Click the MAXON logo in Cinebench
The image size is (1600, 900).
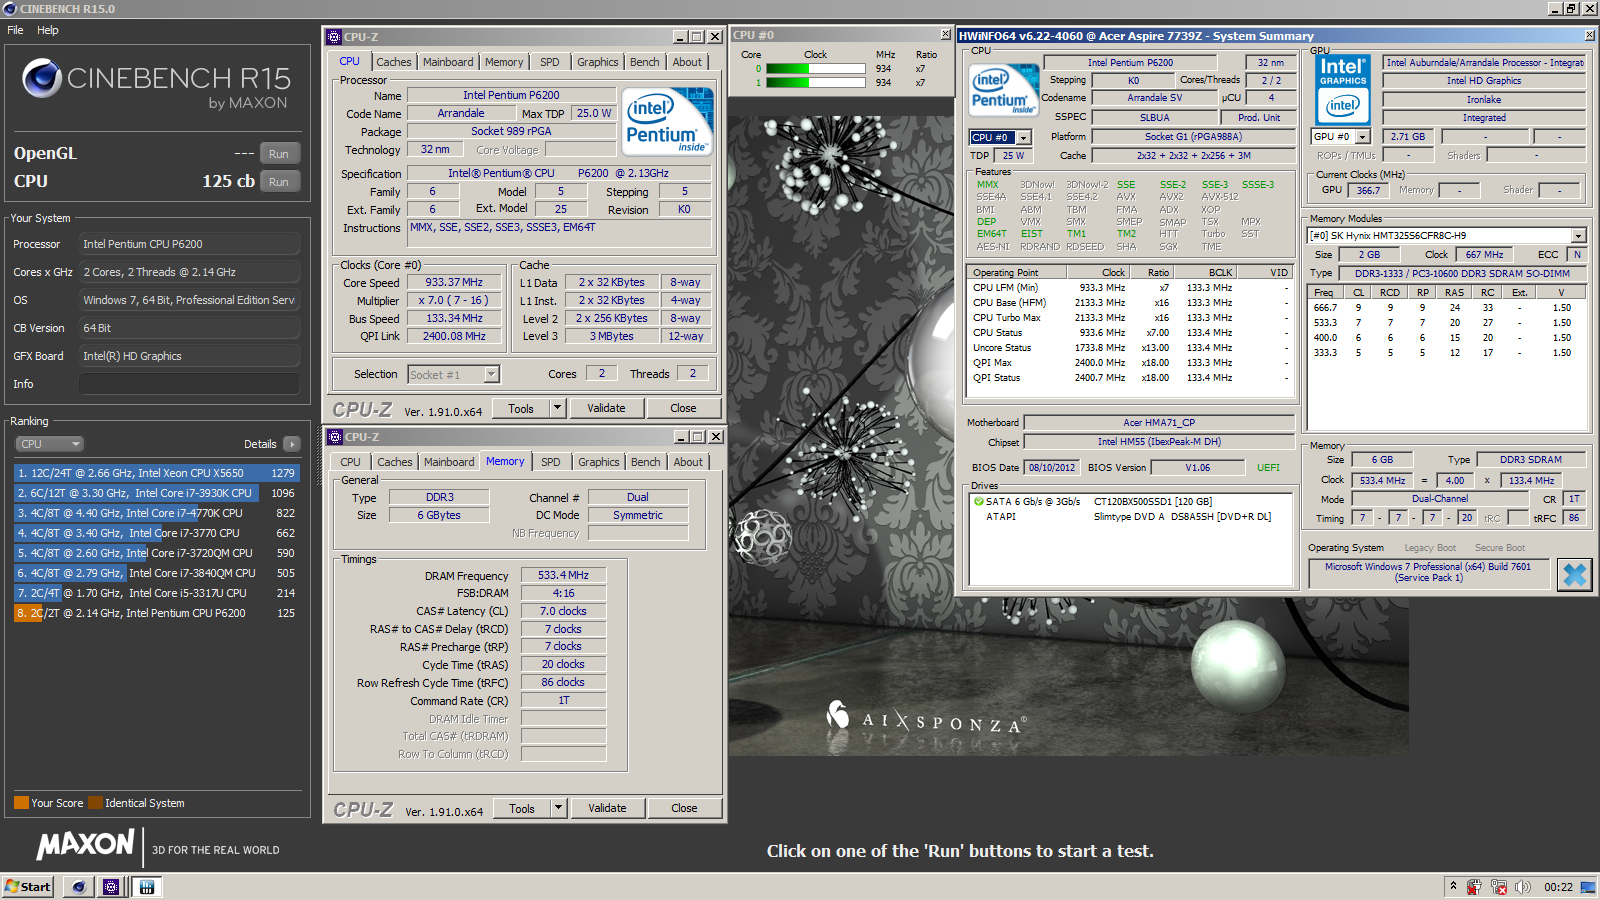86,844
